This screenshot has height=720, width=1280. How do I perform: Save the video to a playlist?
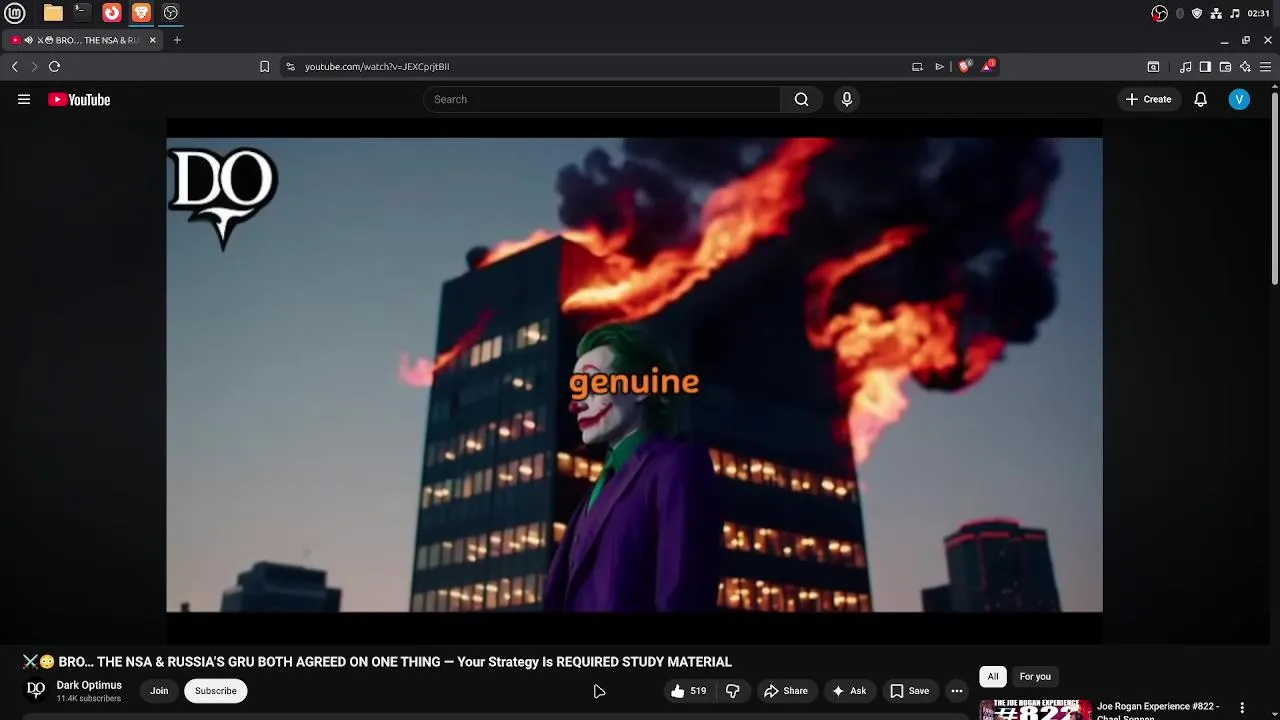[910, 691]
